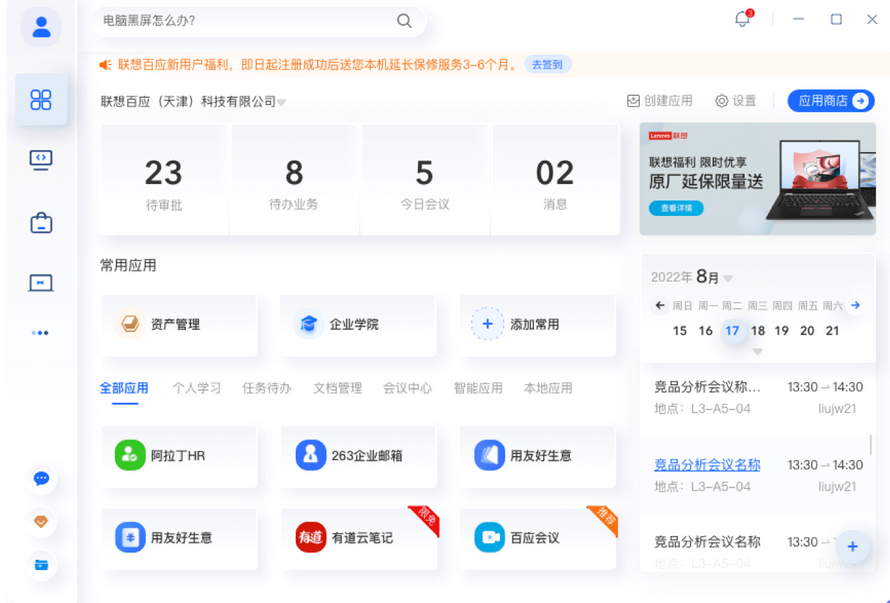
Task: Click the Lenovo warranty banner laptop image
Action: pos(820,181)
